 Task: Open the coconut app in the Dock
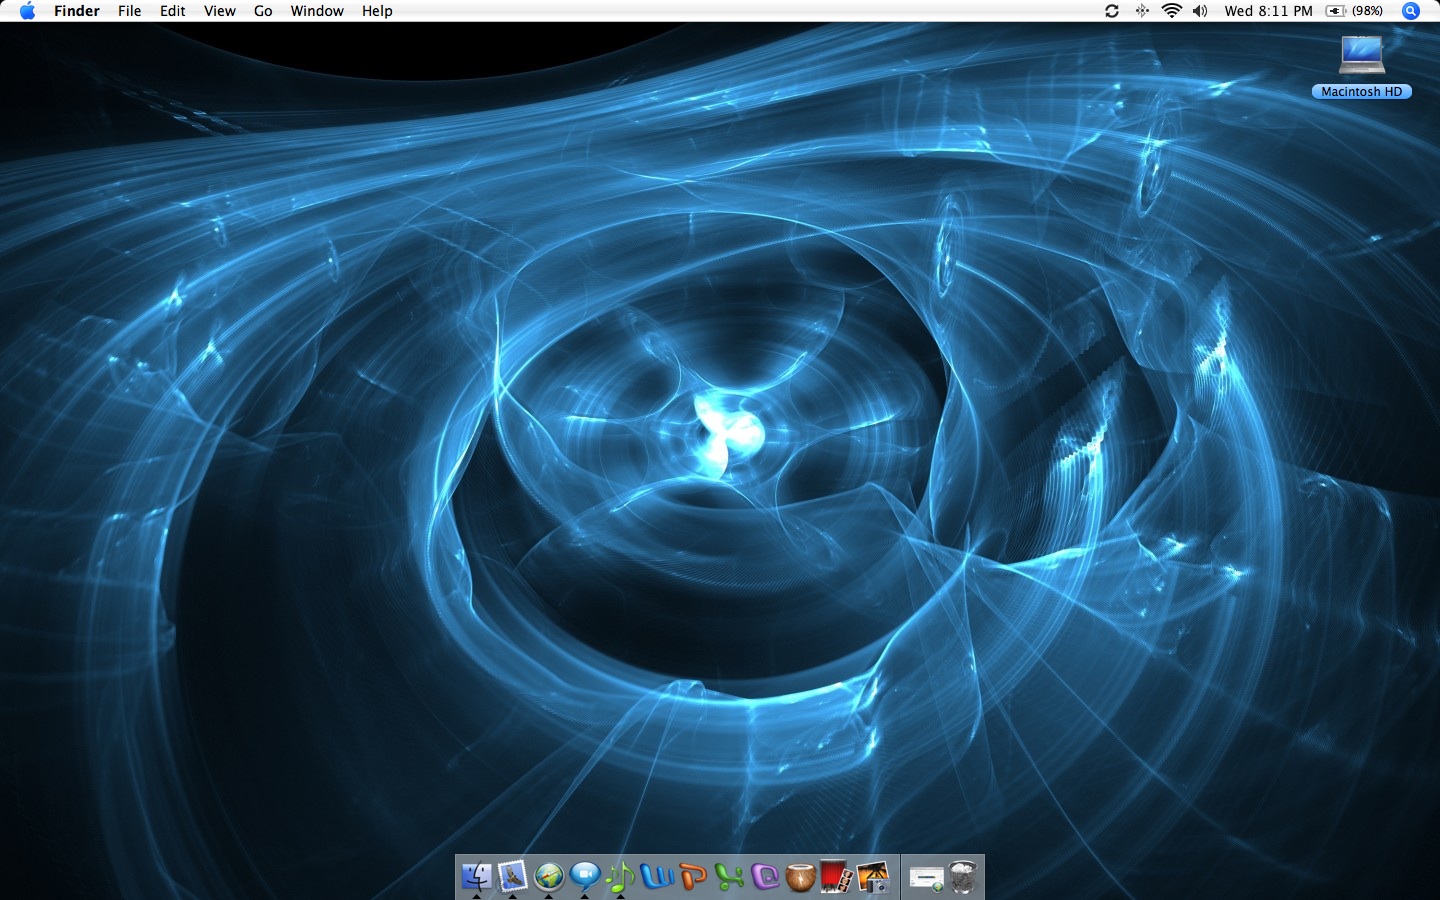801,877
